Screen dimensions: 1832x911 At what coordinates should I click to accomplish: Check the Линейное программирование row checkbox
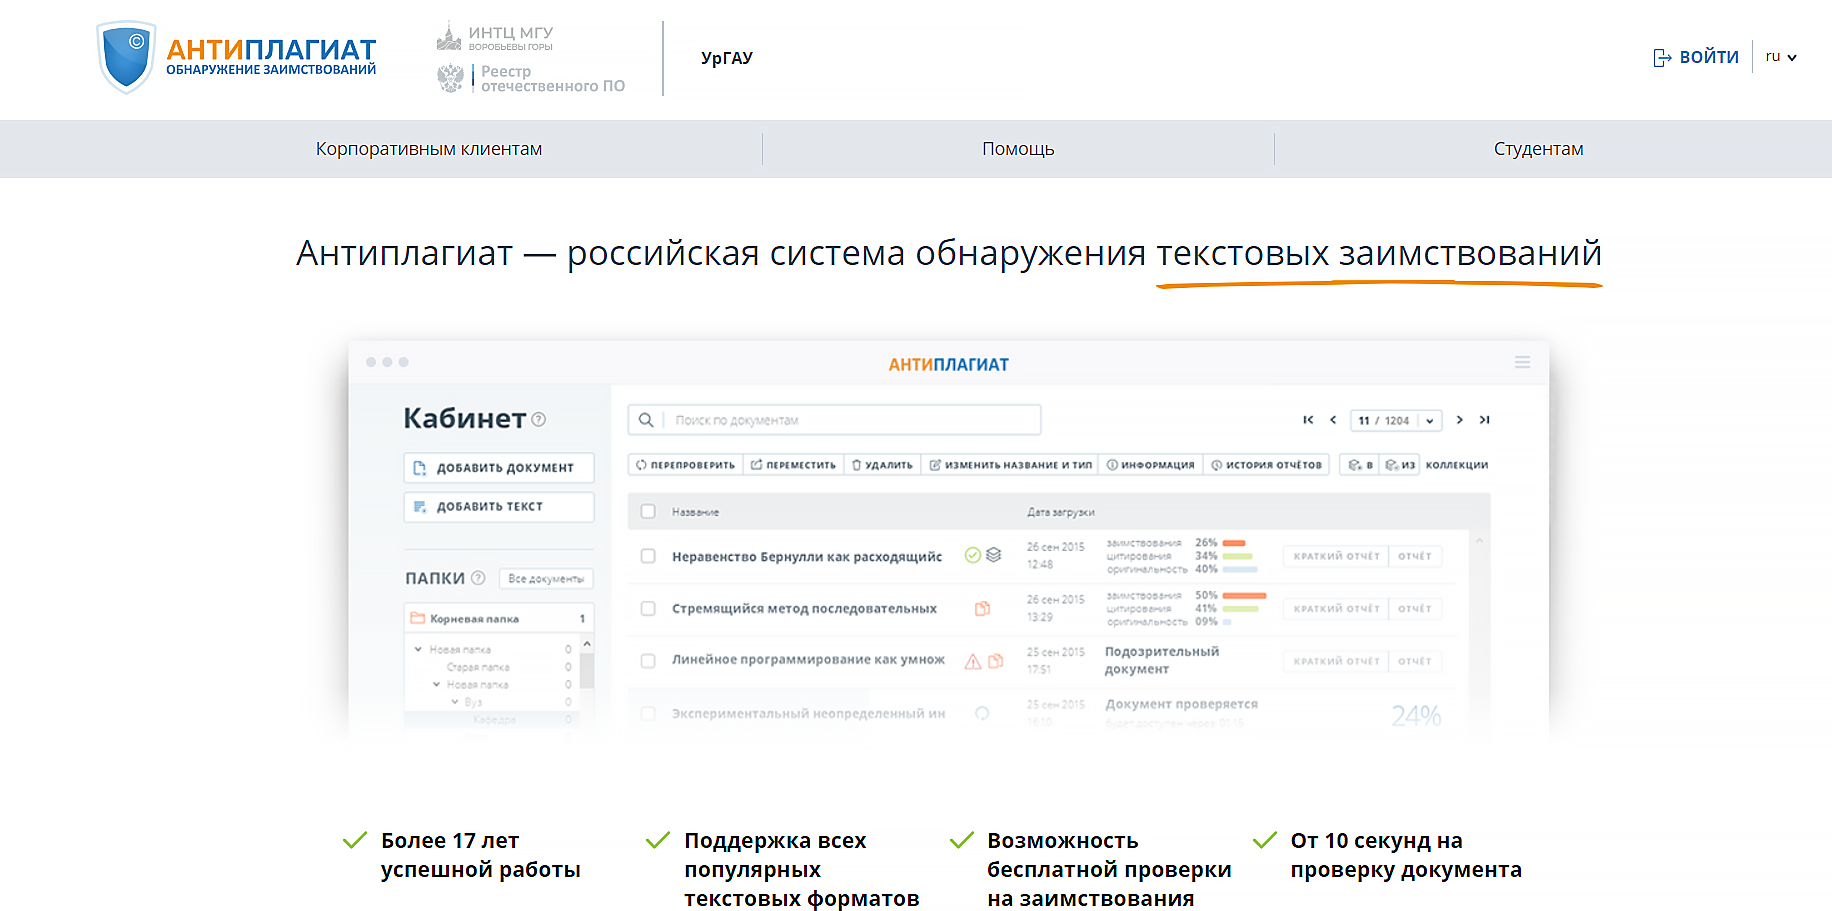(648, 661)
